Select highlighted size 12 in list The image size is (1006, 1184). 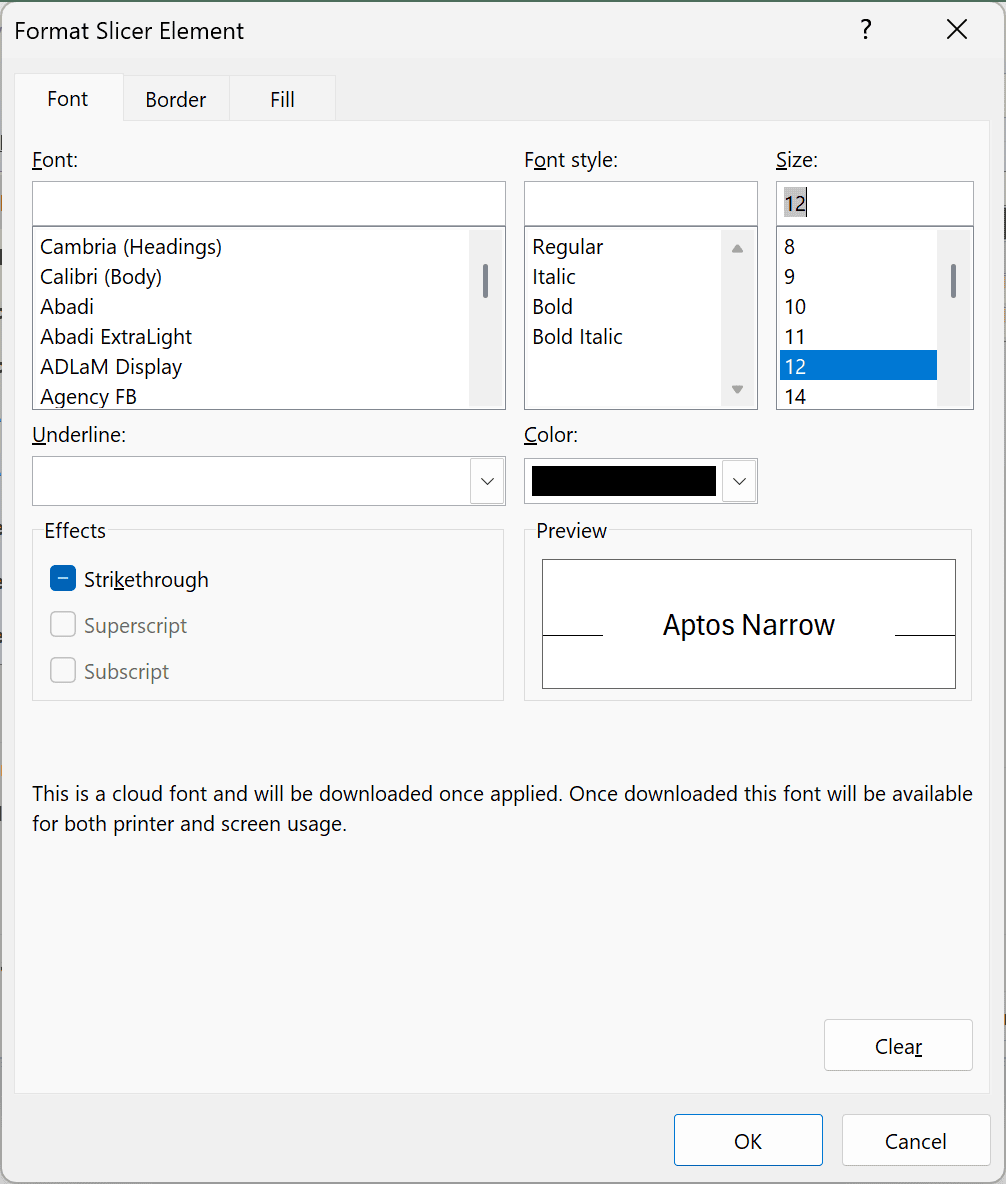858,365
